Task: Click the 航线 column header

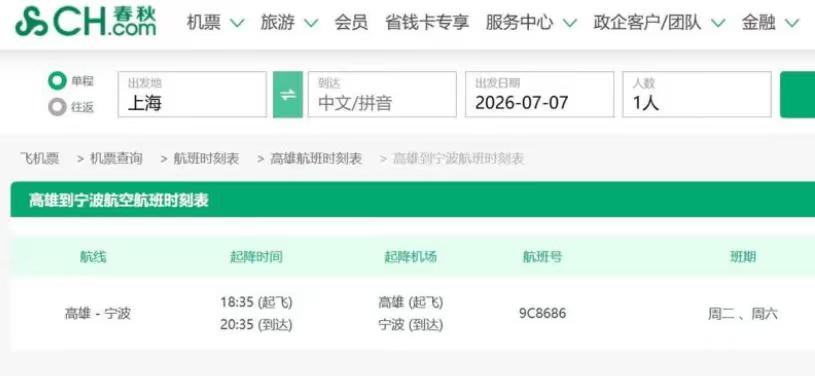Action: tap(93, 256)
